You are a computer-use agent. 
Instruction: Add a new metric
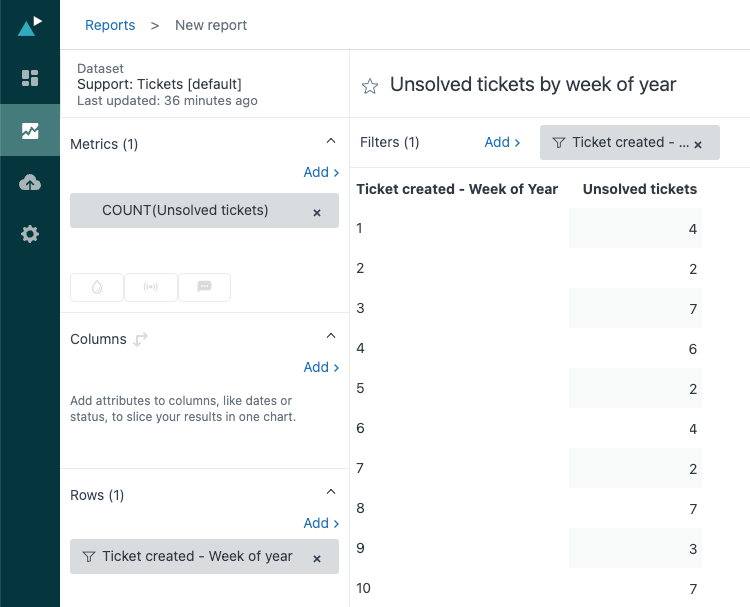(x=321, y=172)
